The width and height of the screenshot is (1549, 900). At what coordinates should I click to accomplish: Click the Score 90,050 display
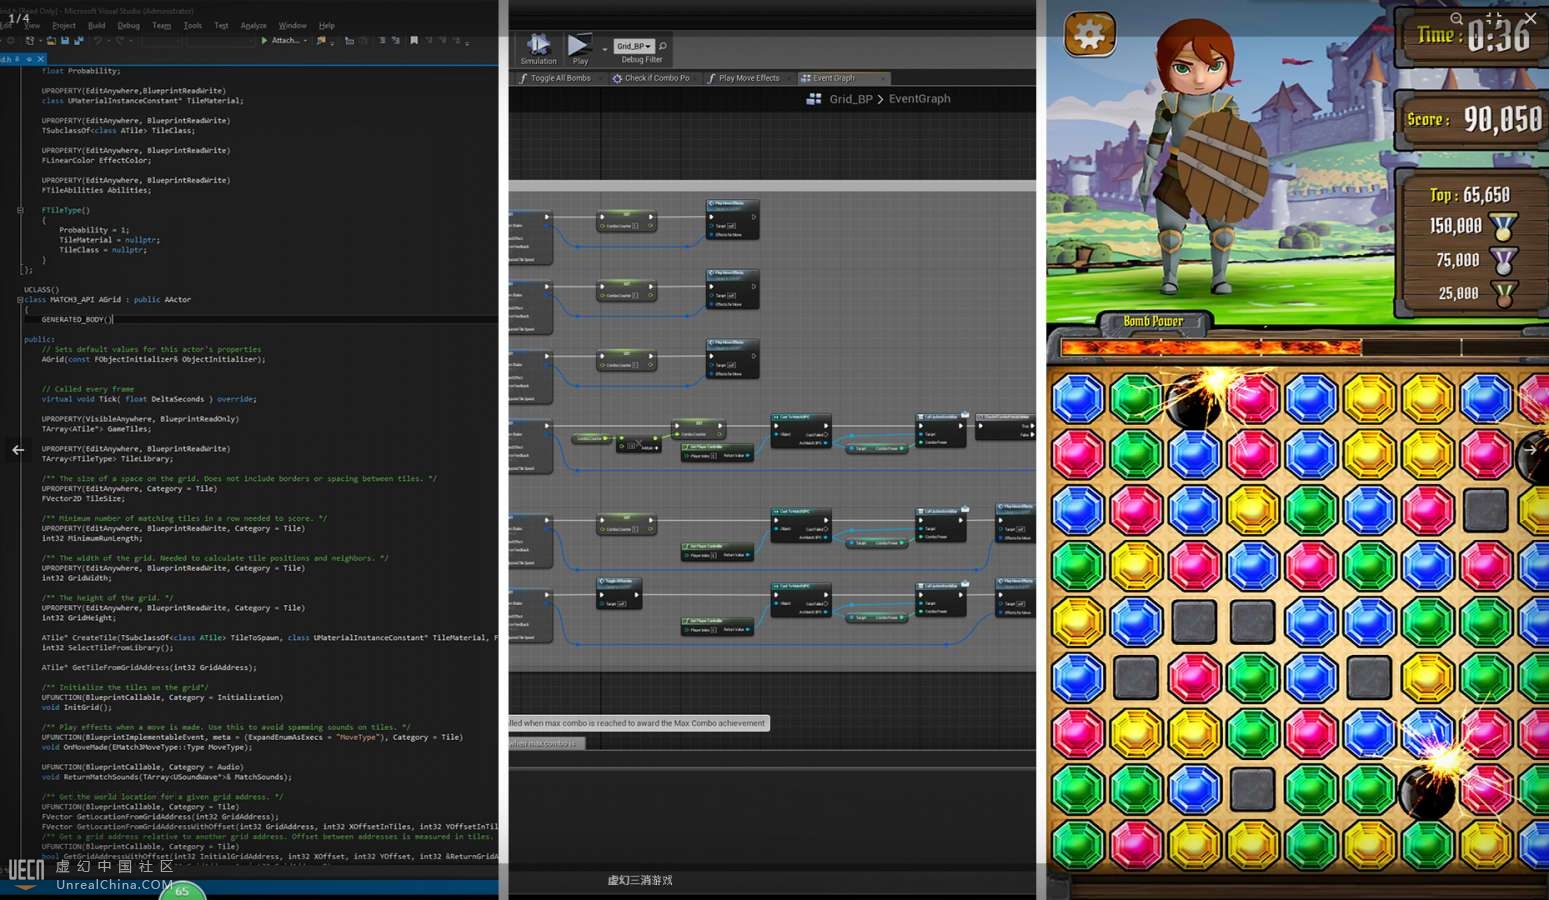(x=1474, y=120)
